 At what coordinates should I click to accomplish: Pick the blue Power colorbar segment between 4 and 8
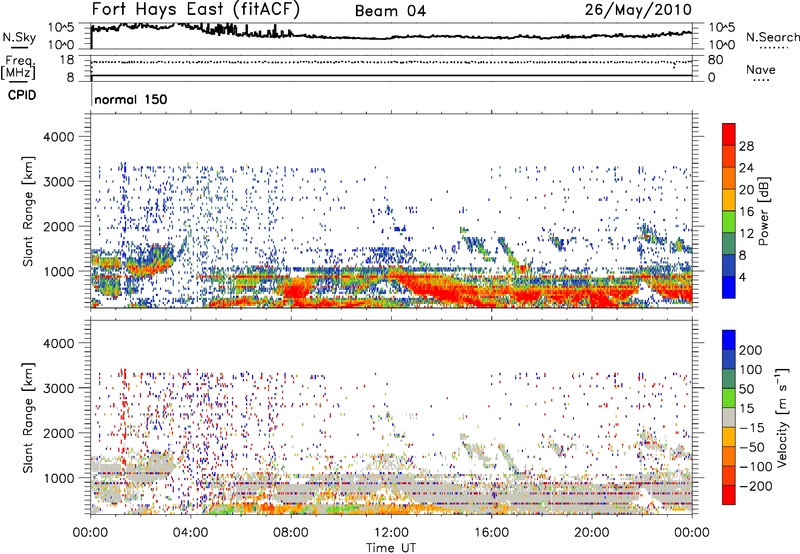pyautogui.click(x=729, y=266)
